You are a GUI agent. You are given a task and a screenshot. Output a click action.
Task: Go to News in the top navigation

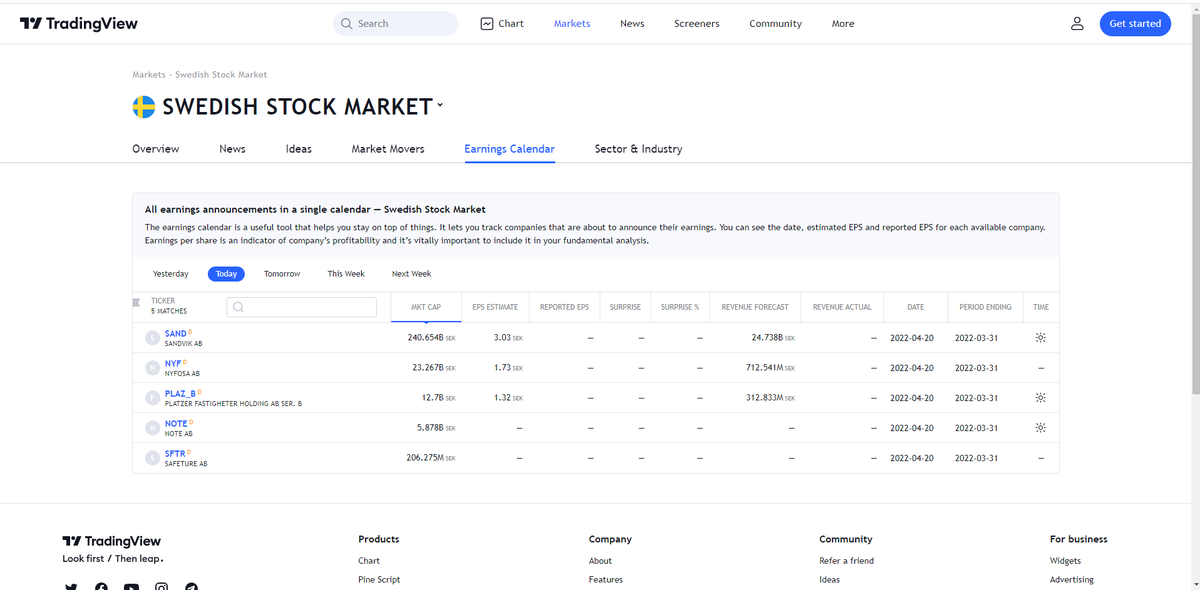(x=632, y=23)
